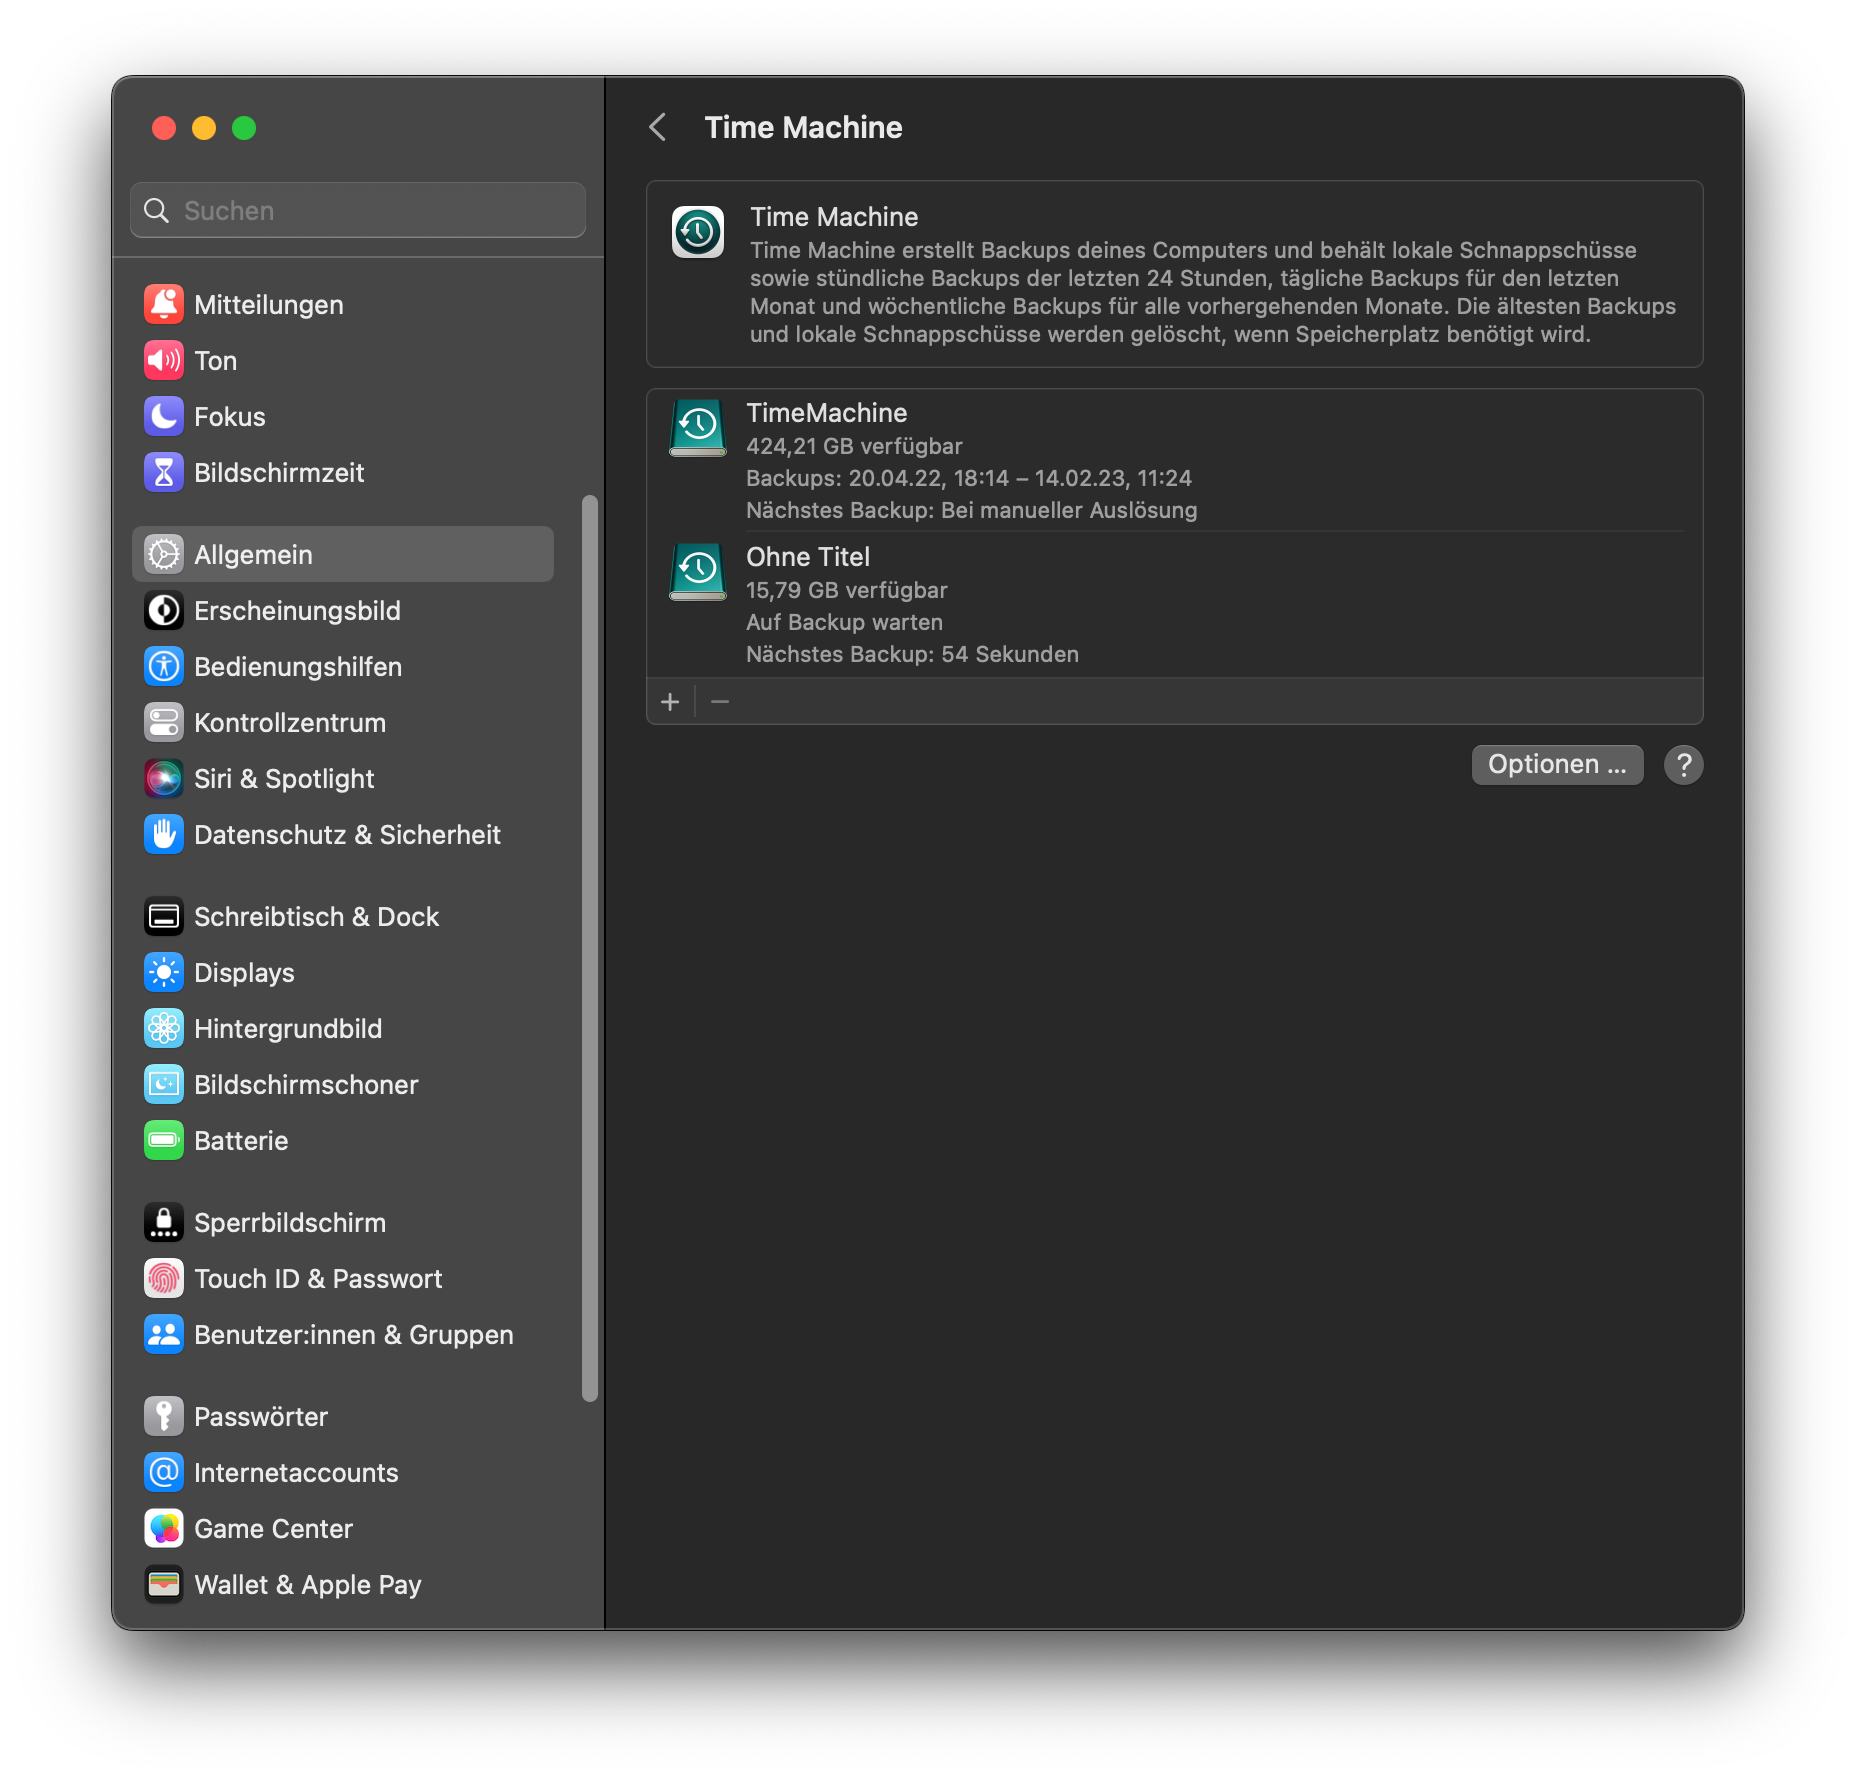1856x1778 pixels.
Task: Open the Schreibtisch & Dock icon
Action: click(164, 917)
